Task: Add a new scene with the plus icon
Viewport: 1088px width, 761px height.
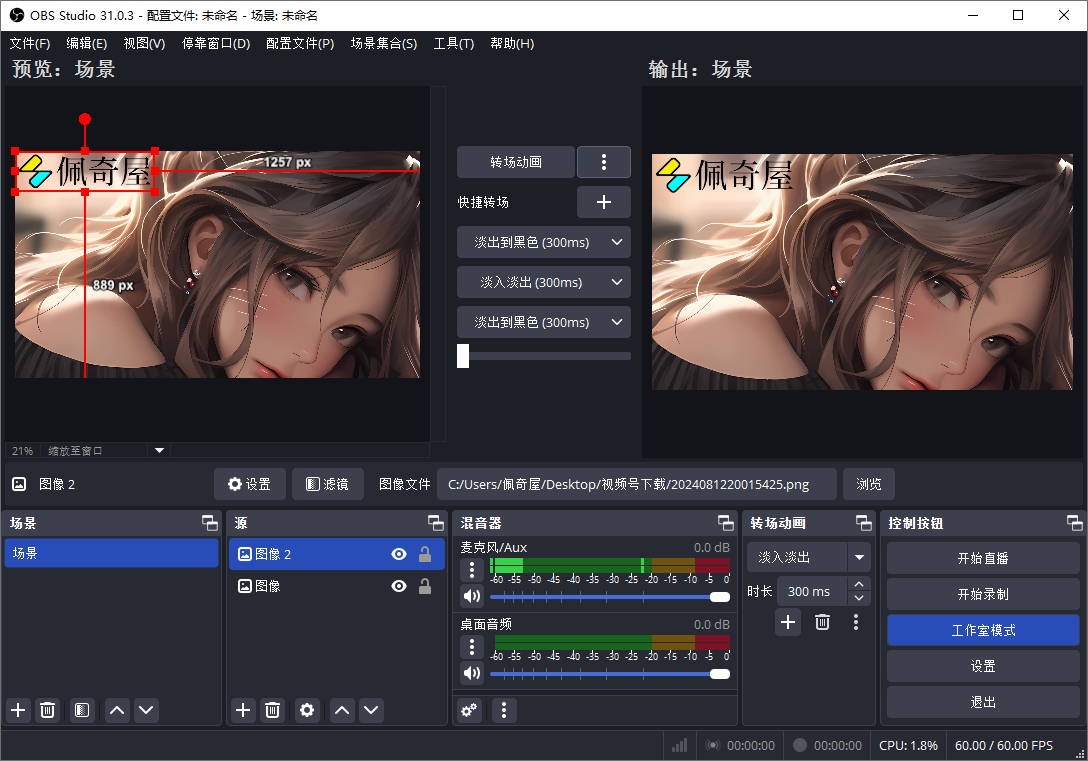Action: click(19, 710)
